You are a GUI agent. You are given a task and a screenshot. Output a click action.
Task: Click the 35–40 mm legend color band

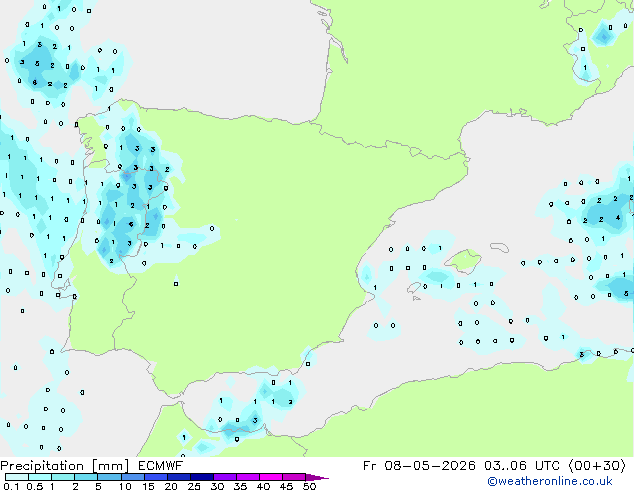pyautogui.click(x=247, y=477)
